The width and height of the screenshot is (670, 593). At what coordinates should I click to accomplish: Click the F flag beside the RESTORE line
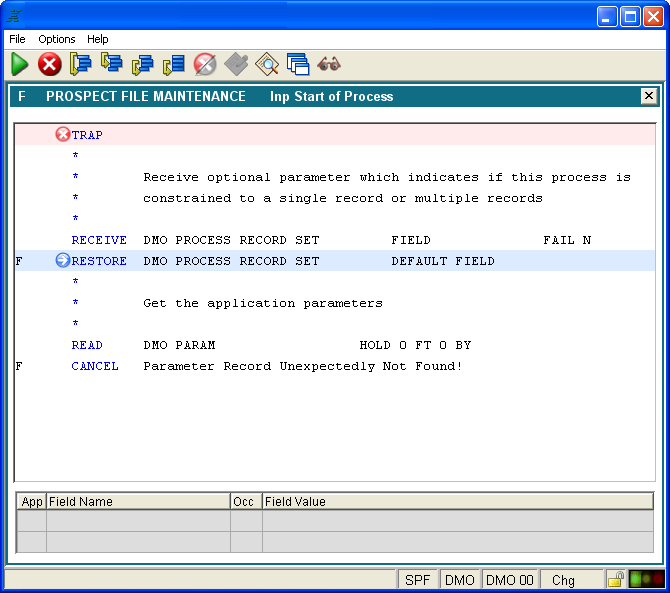19,261
